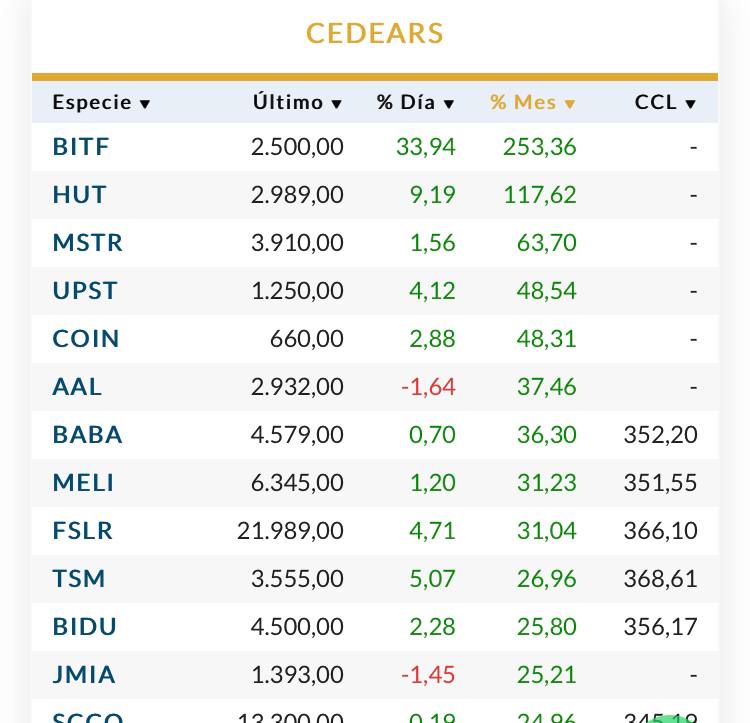Select the MSTR ticker
This screenshot has height=723, width=750.
click(88, 243)
